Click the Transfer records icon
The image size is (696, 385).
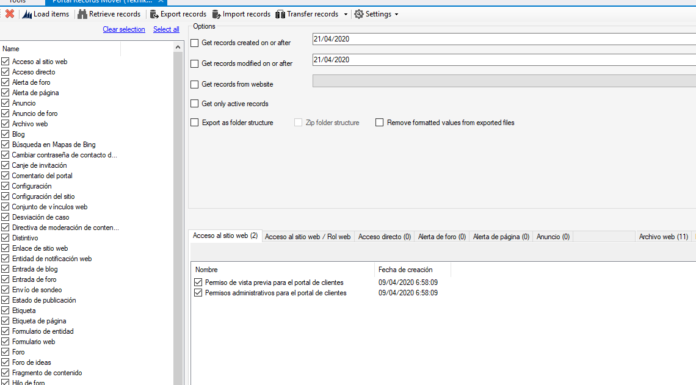click(x=280, y=14)
